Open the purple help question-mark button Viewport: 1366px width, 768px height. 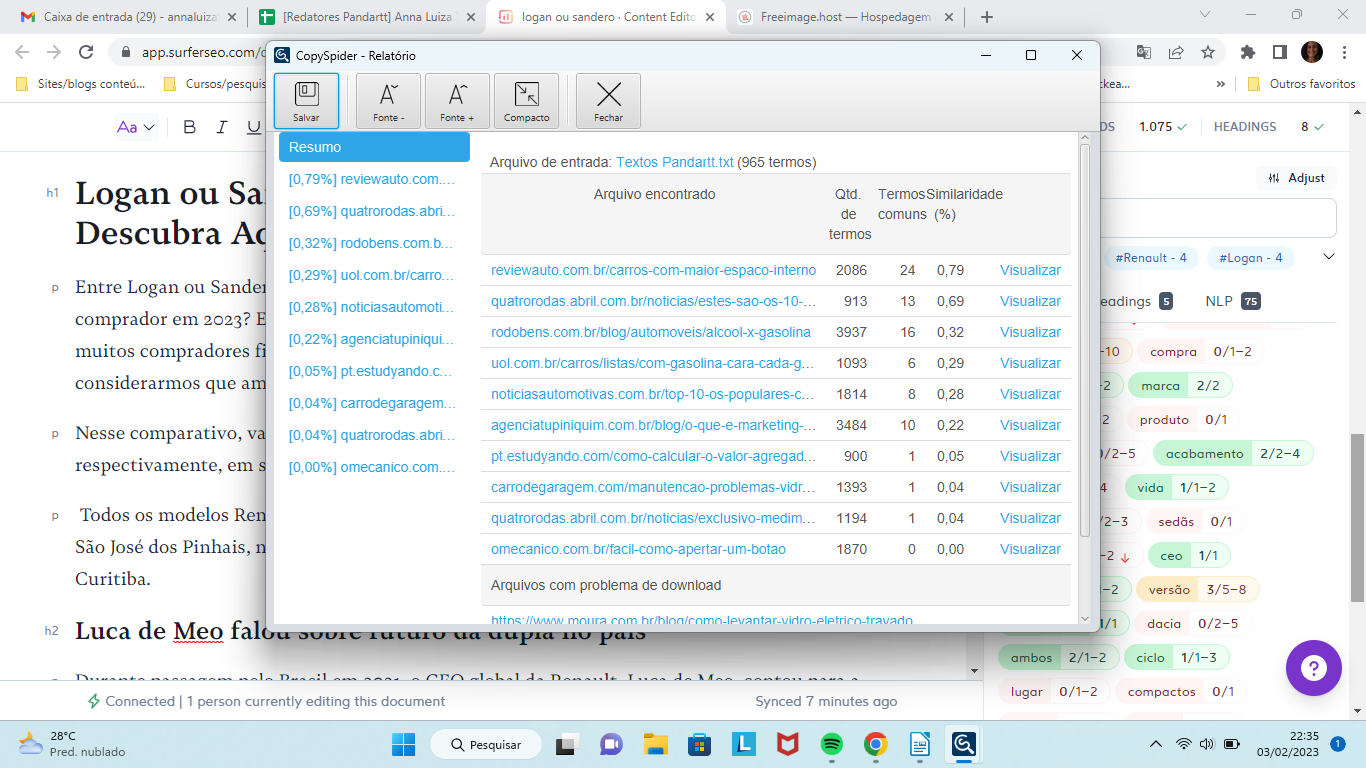(1314, 668)
